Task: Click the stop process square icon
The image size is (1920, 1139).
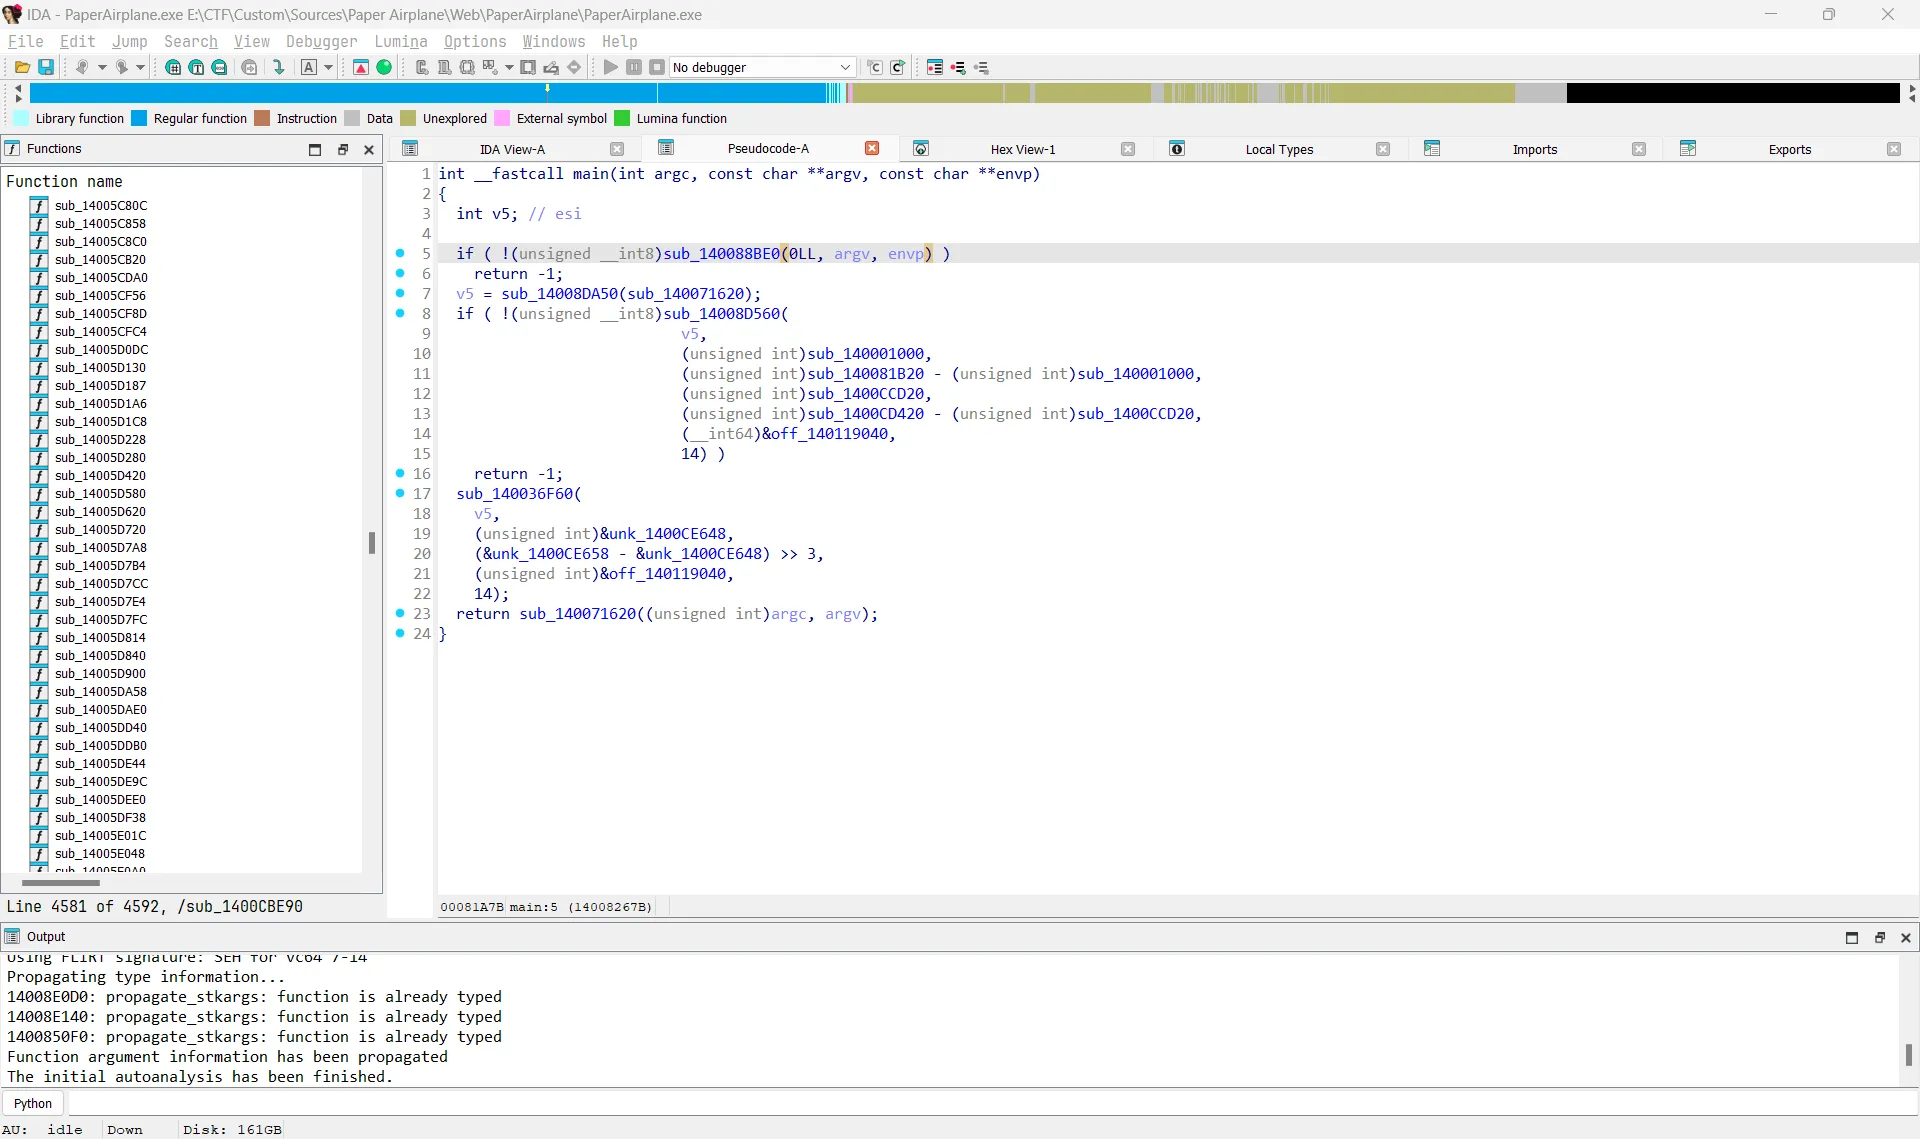Action: 657,67
